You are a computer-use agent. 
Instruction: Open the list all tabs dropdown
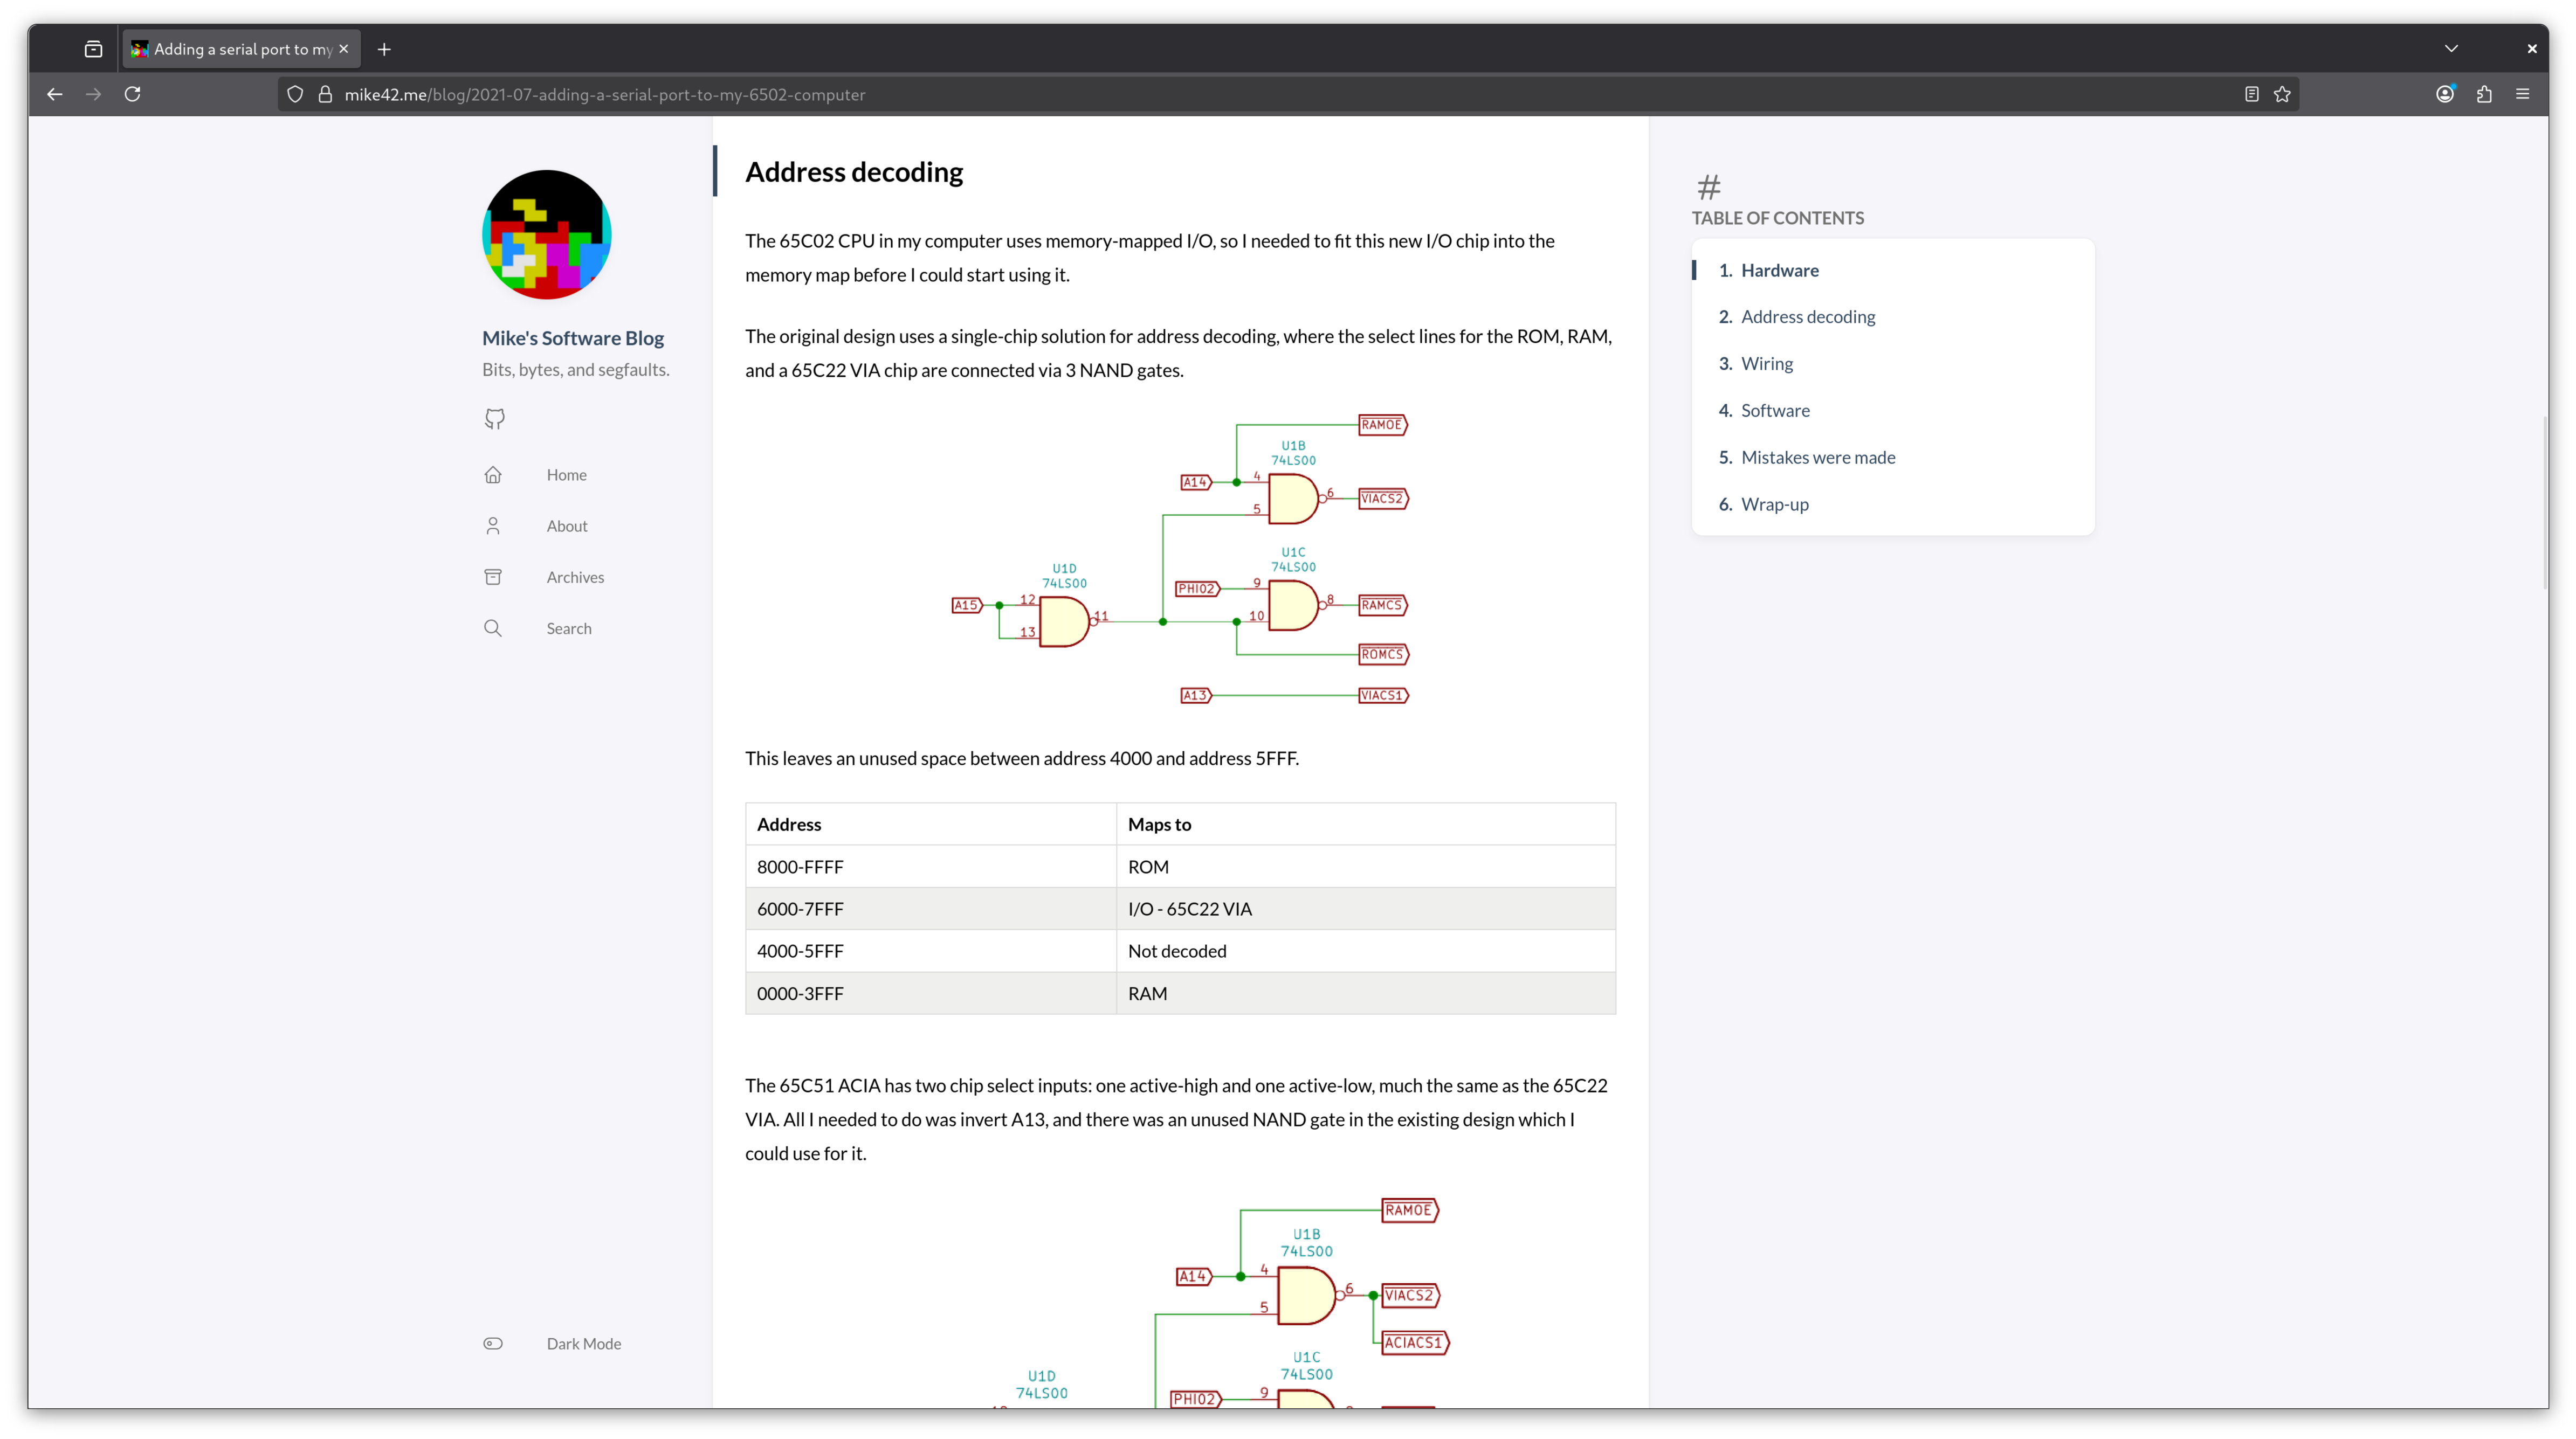(2451, 48)
